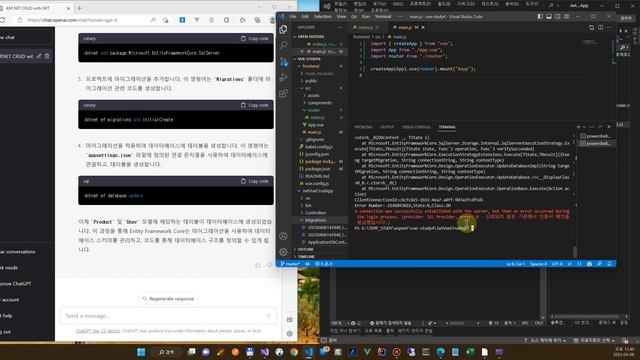
Task: Add a new terminal with plus icon
Action: point(578,127)
